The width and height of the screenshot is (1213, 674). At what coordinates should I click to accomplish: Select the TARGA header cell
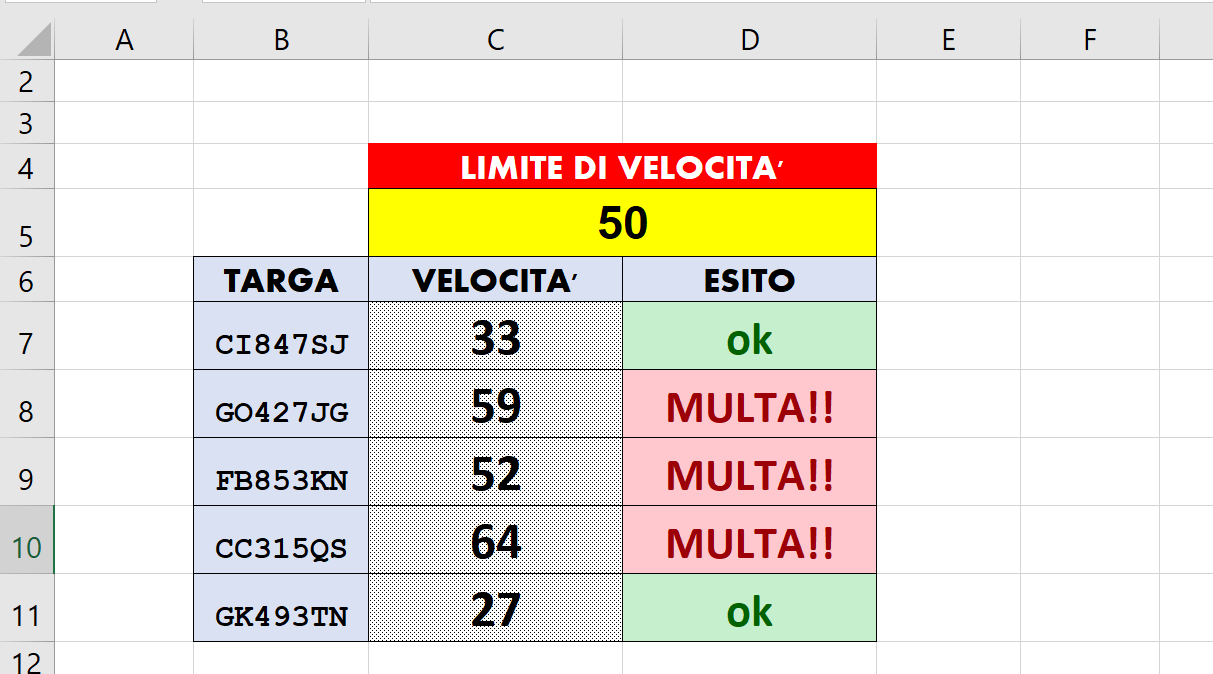[x=281, y=280]
